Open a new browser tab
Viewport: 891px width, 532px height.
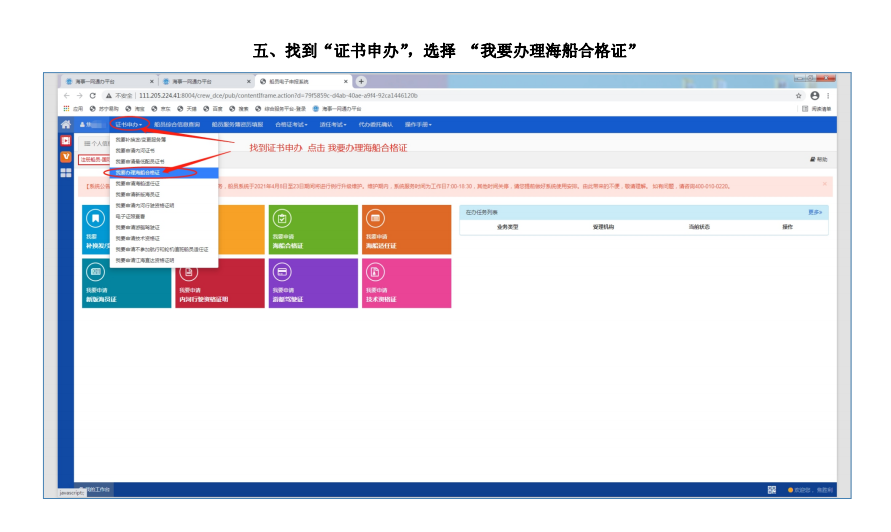tap(361, 81)
